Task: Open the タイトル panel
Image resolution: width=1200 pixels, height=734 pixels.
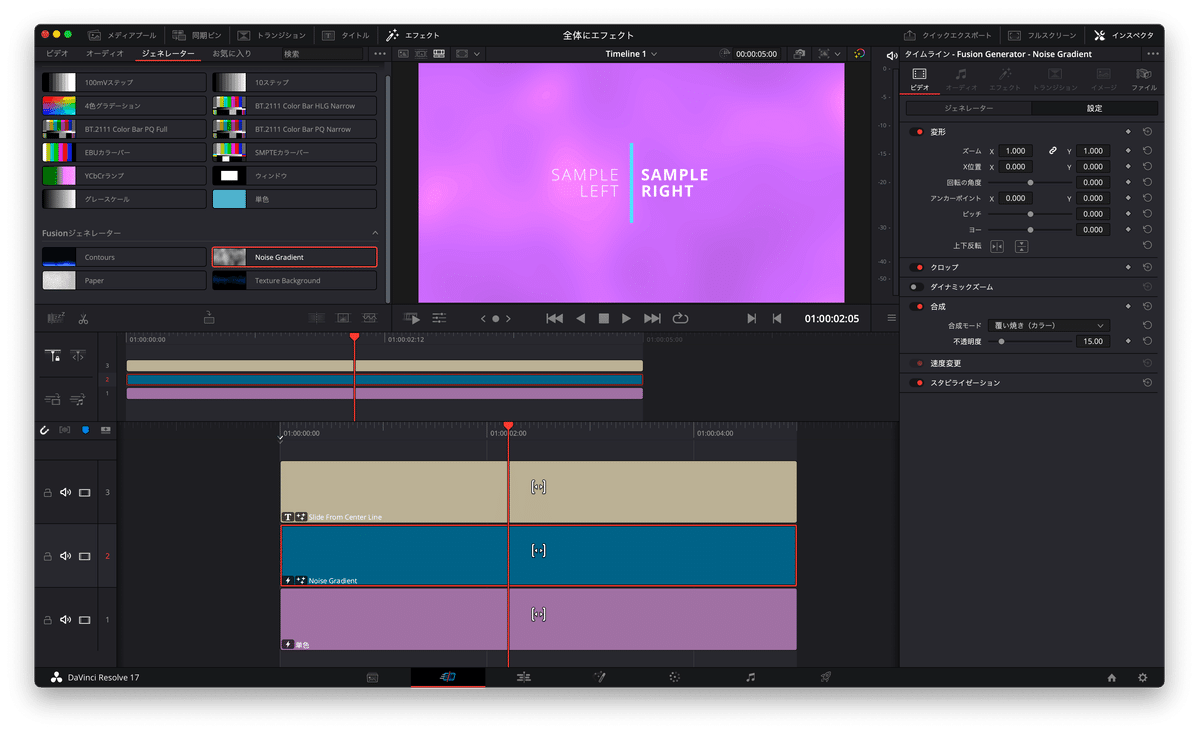Action: pos(345,35)
